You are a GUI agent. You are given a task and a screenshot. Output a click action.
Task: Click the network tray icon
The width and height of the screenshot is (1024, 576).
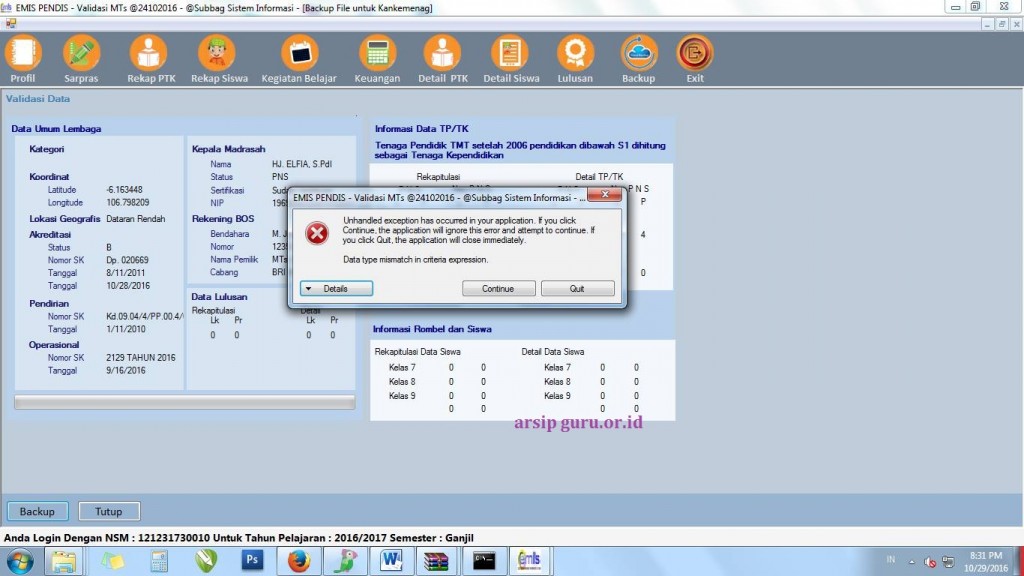pyautogui.click(x=948, y=562)
